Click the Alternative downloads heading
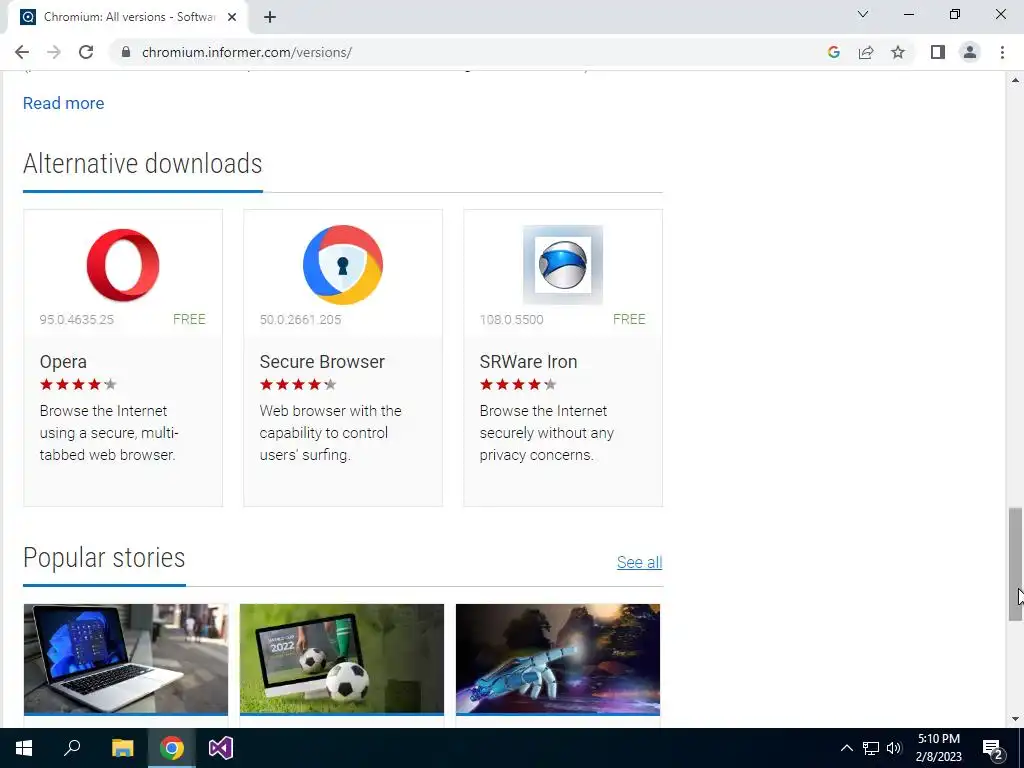 click(x=142, y=163)
